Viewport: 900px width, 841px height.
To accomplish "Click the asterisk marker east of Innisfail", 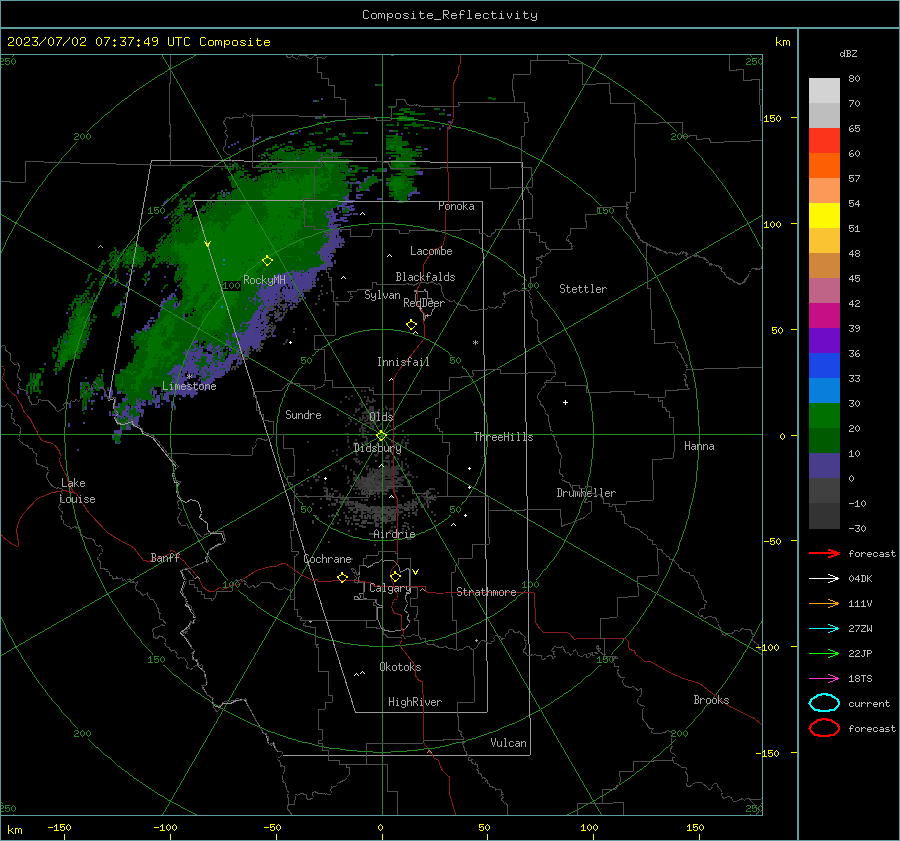I will [475, 343].
